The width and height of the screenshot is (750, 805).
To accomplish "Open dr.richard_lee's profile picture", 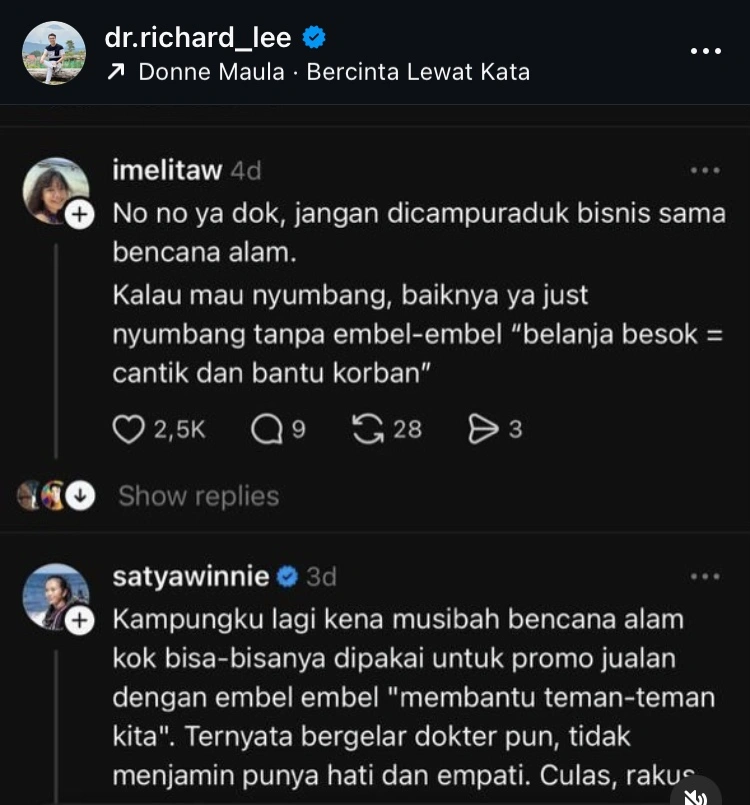I will pyautogui.click(x=55, y=52).
